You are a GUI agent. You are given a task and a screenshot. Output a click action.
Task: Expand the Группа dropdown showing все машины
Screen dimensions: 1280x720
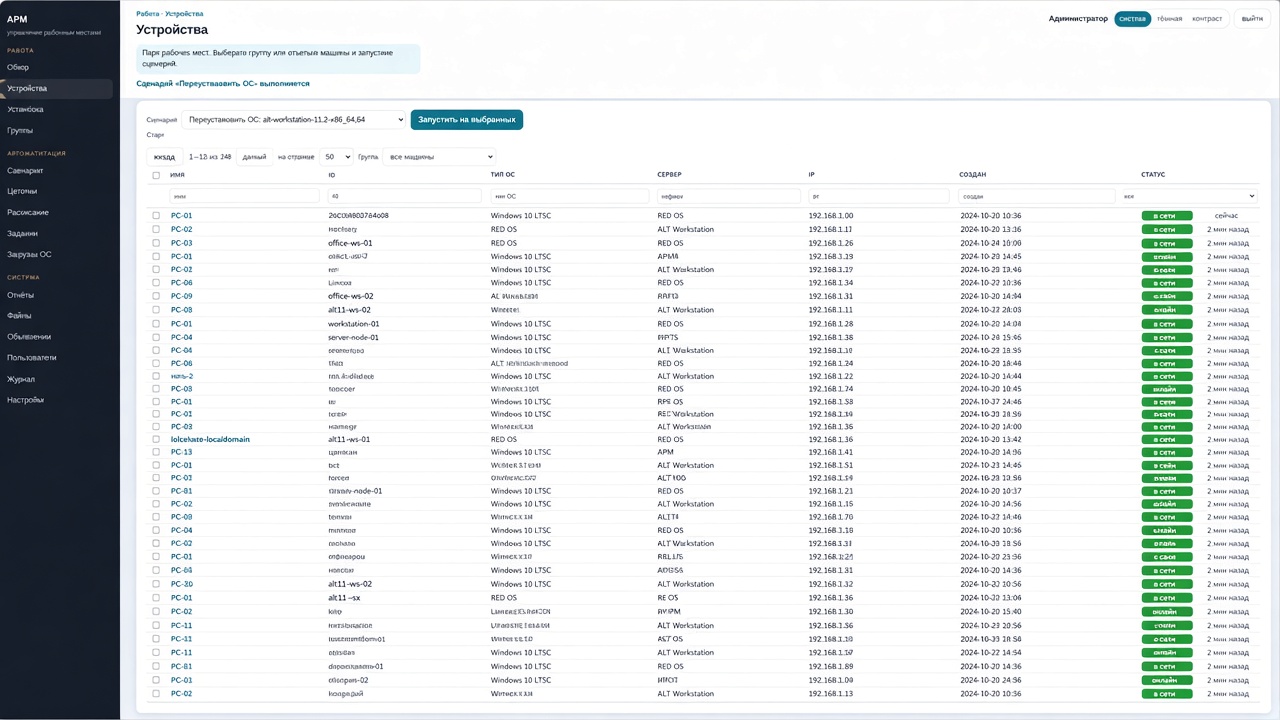click(439, 157)
